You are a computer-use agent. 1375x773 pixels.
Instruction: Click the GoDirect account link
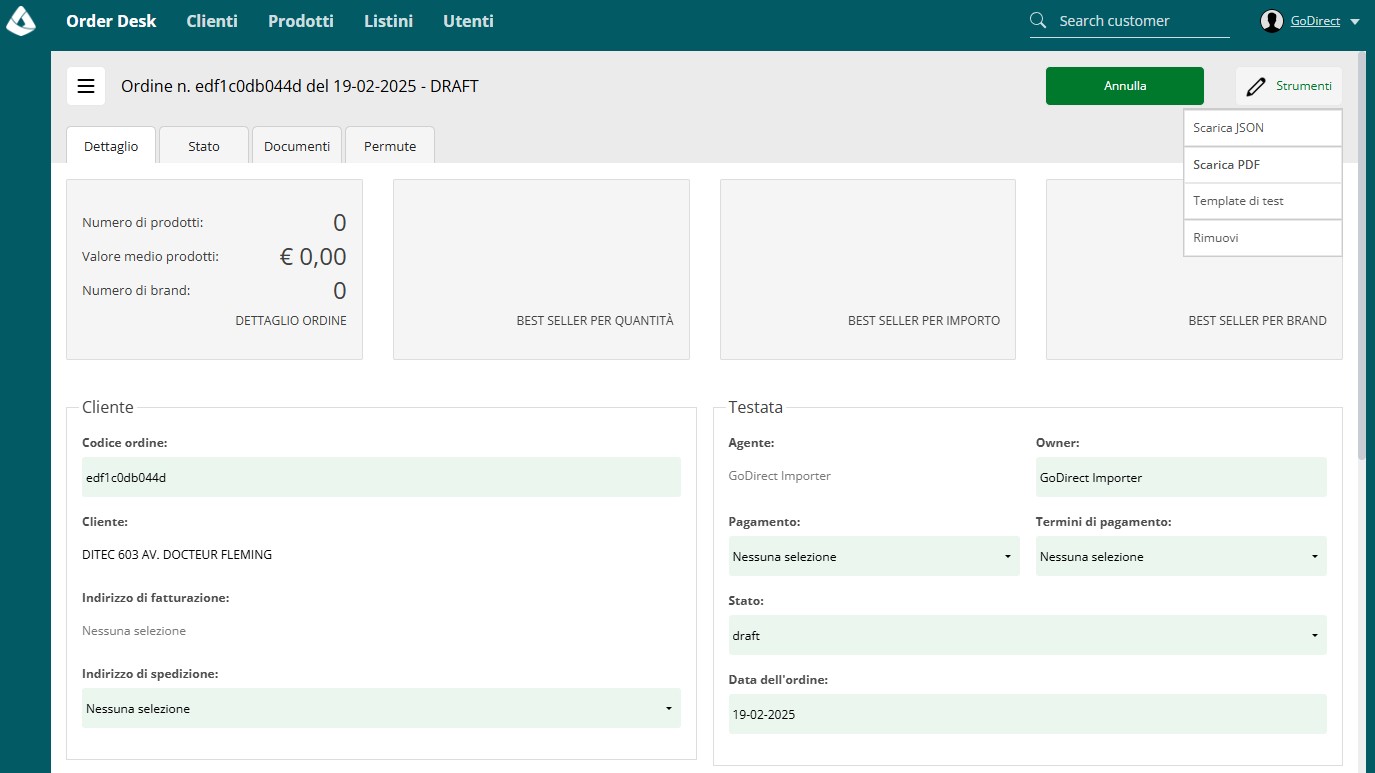tap(1315, 21)
